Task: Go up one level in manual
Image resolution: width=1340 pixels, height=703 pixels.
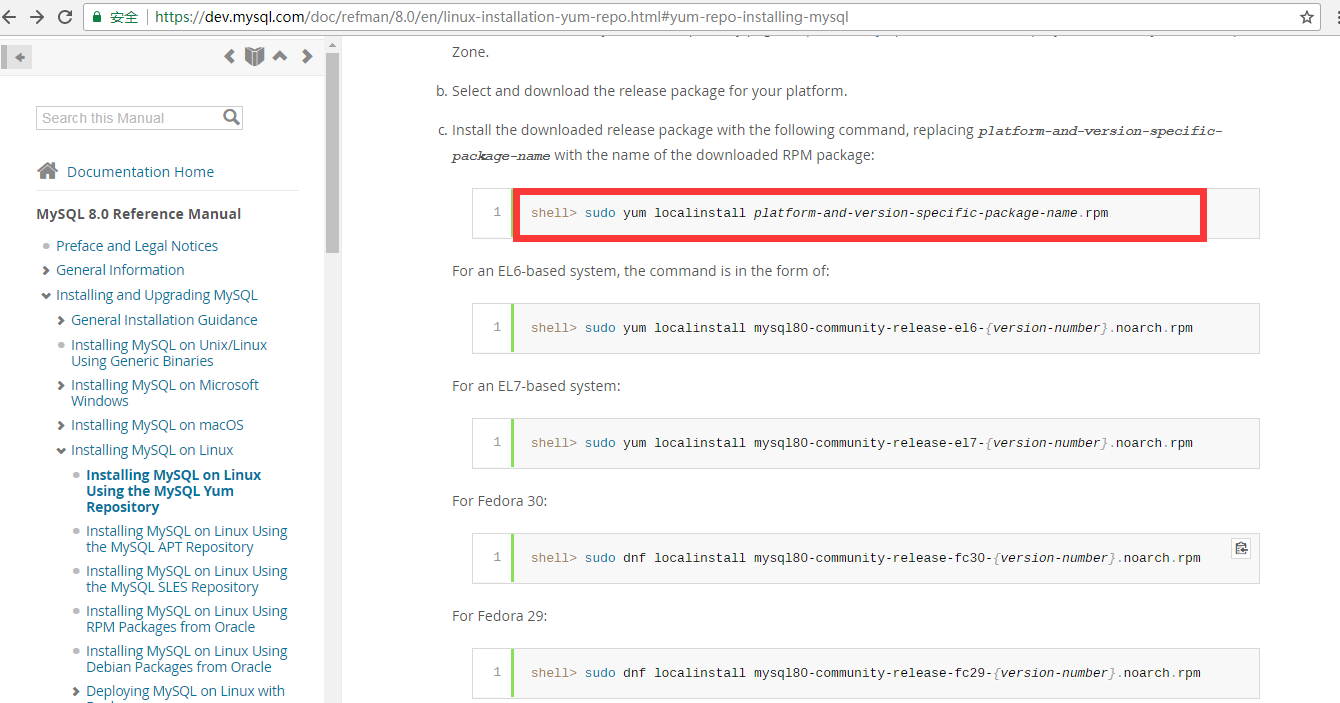Action: tap(280, 56)
